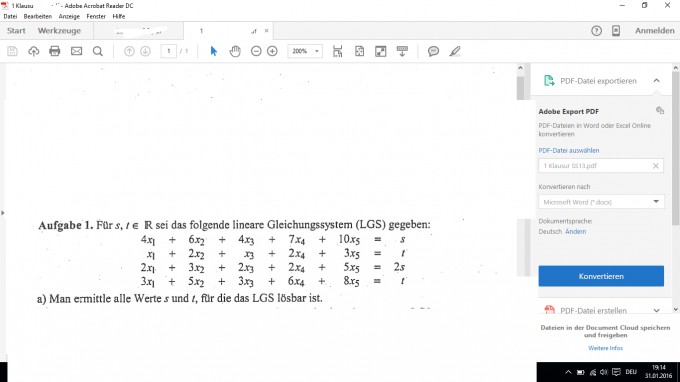This screenshot has height=382, width=680.
Task: Close the open document tab
Action: [266, 31]
